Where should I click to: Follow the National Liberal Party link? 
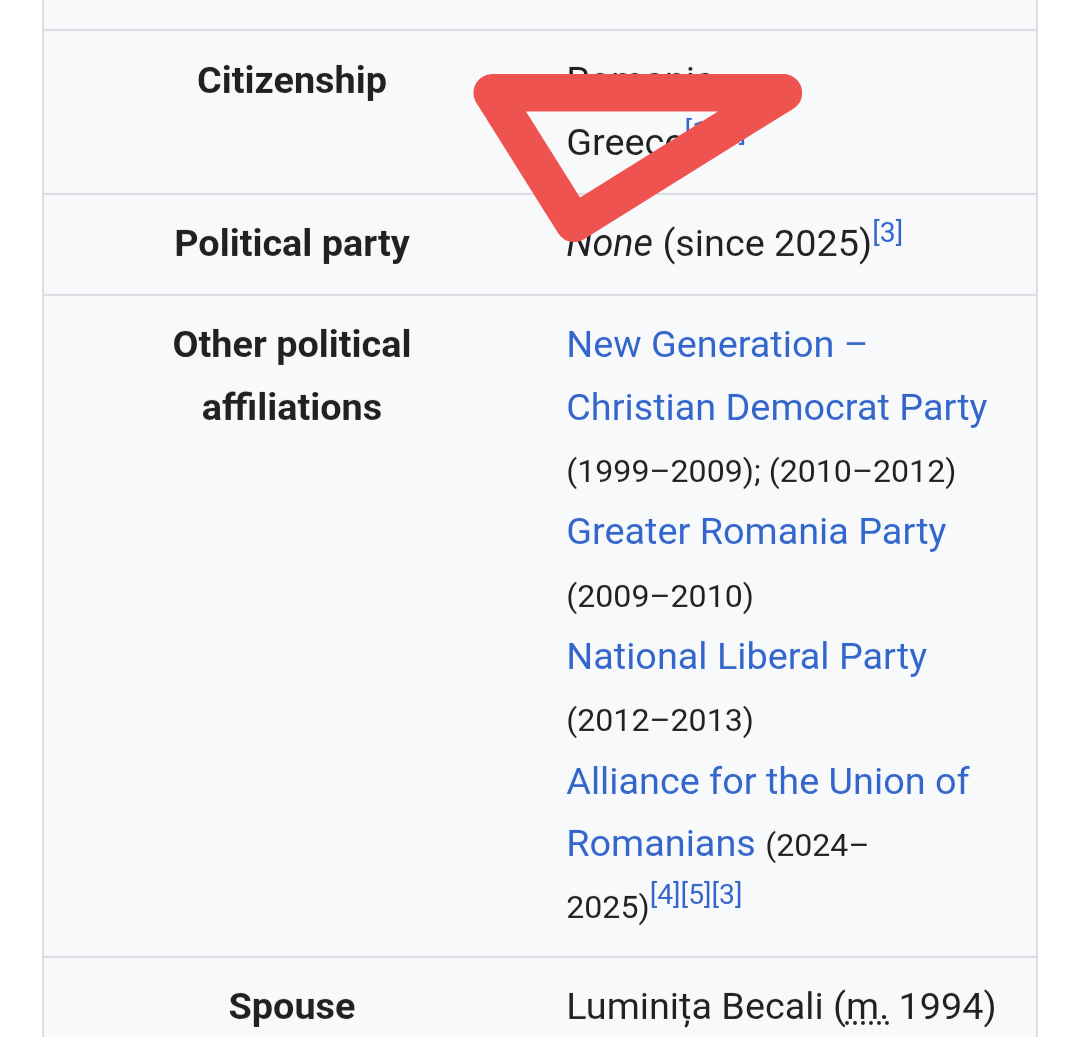pos(747,656)
